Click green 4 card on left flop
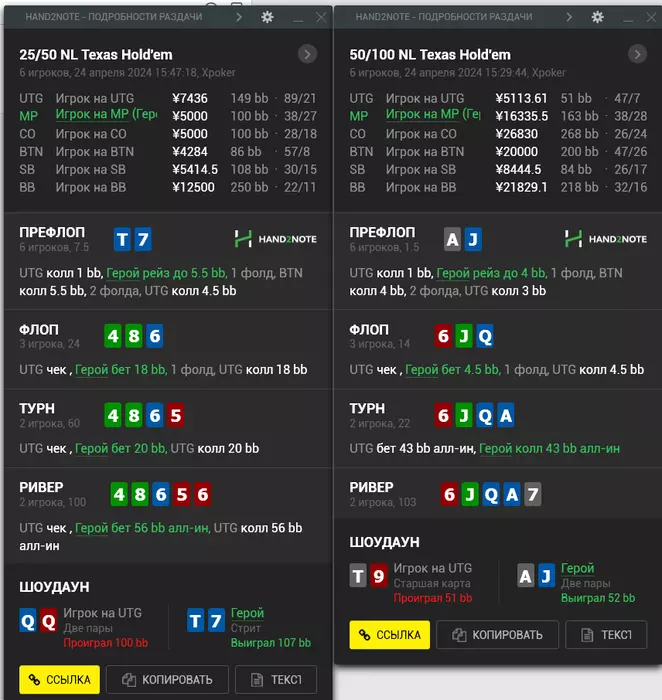662x700 pixels. click(x=113, y=336)
